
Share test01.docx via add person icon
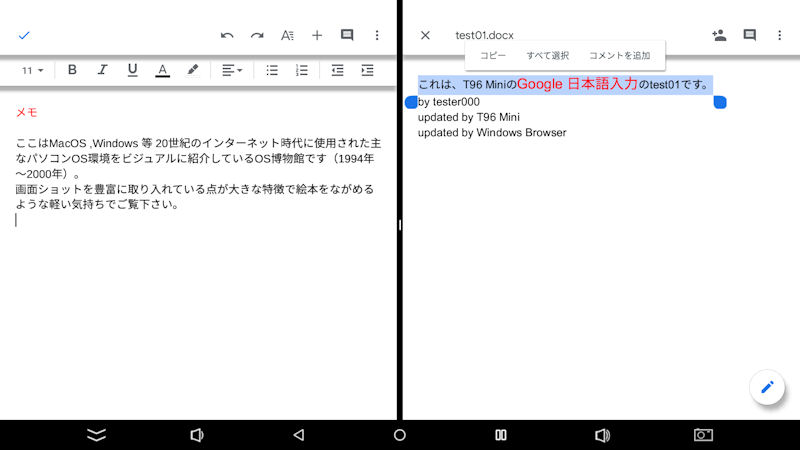(718, 35)
